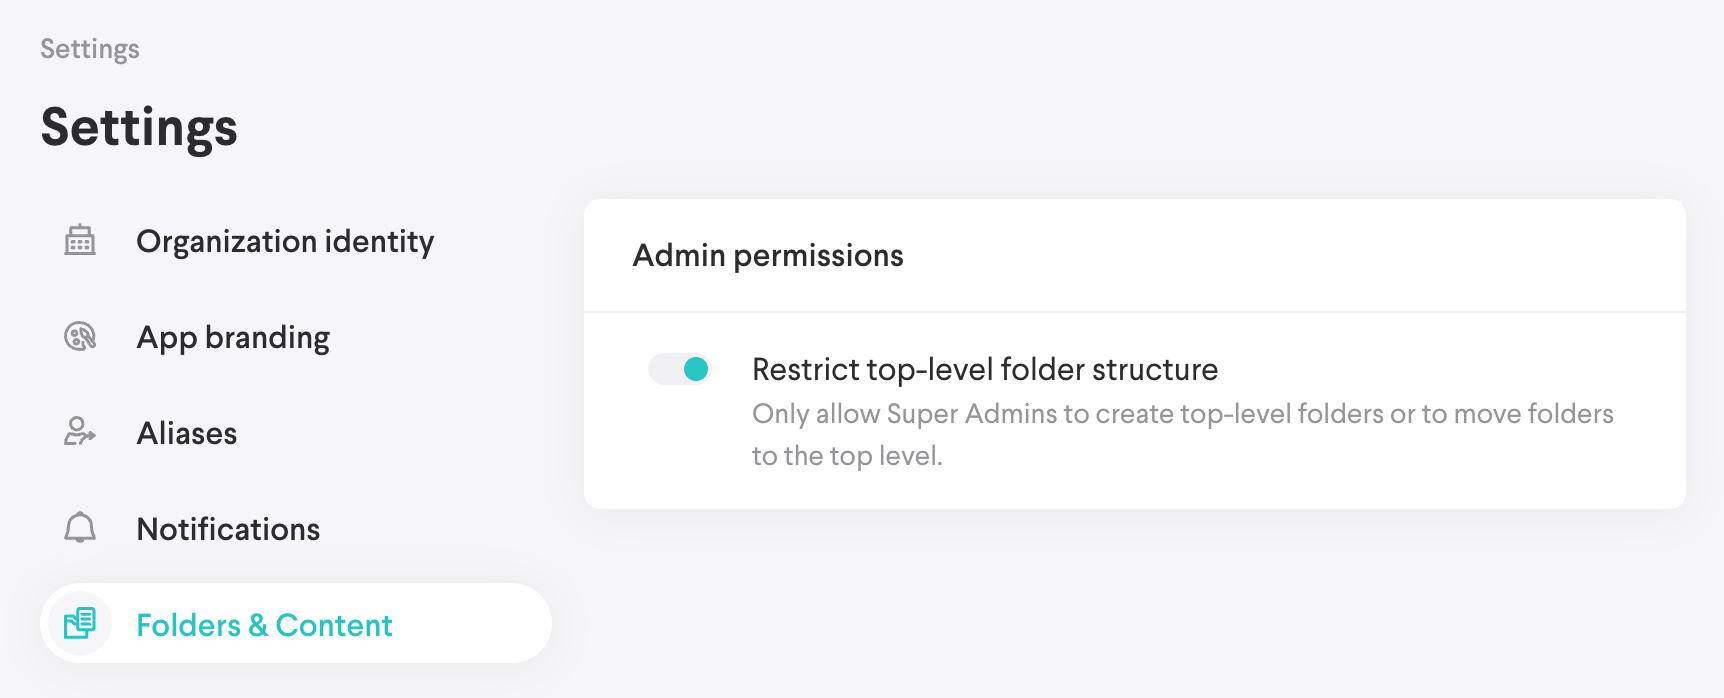Click the Notifications bell icon
The image size is (1724, 698).
pyautogui.click(x=80, y=528)
